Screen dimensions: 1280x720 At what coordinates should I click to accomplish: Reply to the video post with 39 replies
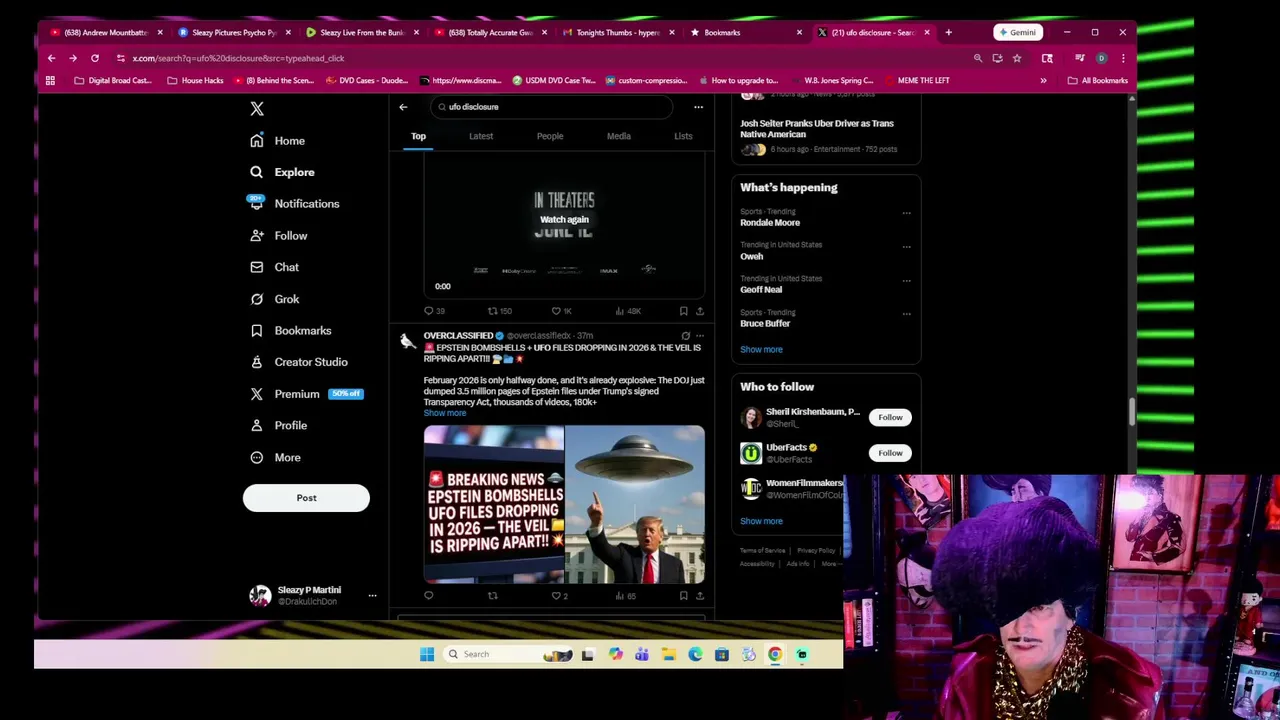click(434, 311)
